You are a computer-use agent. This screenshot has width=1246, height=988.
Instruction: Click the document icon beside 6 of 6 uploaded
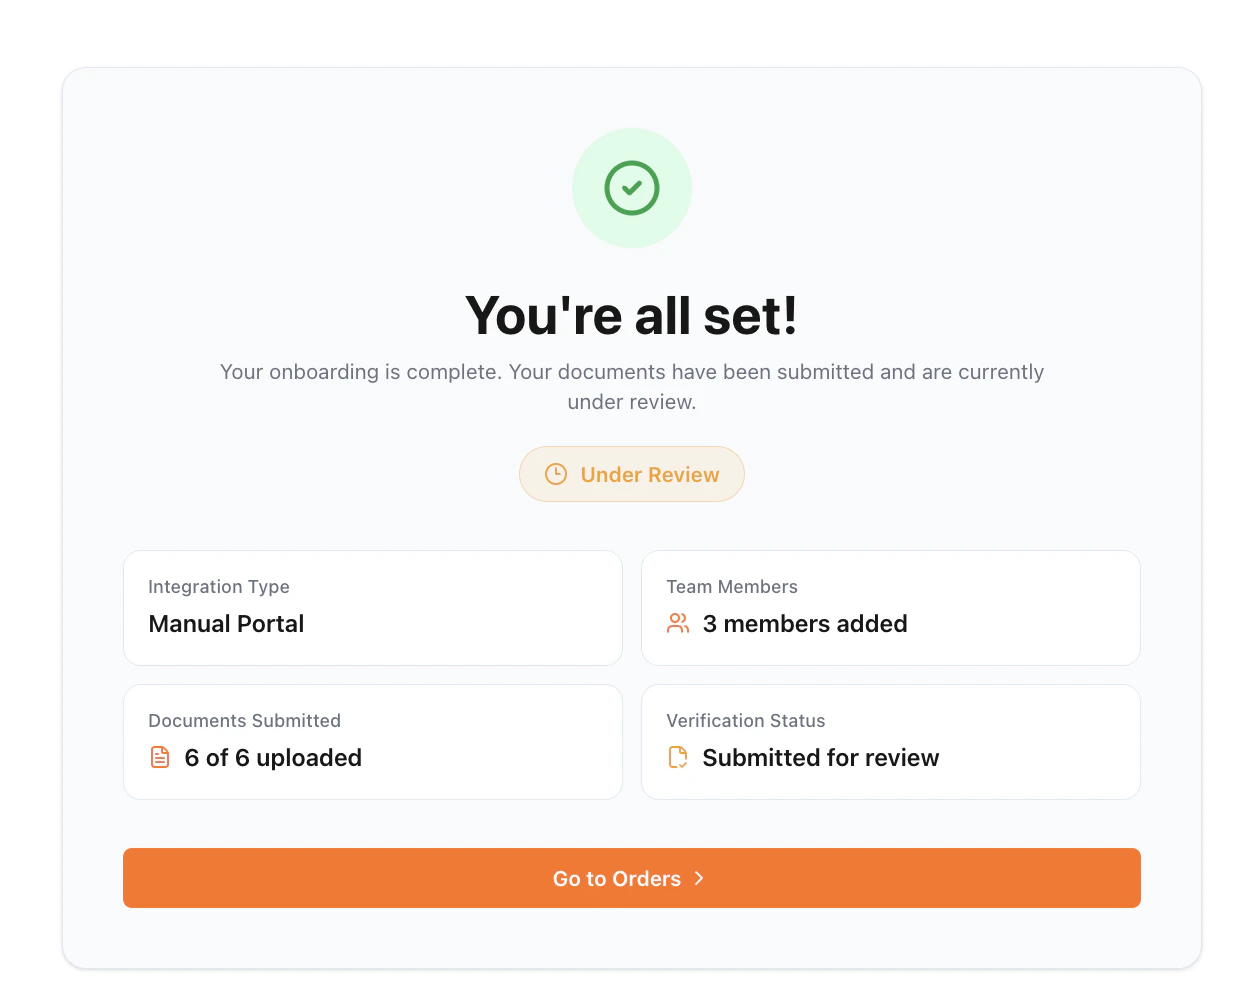[160, 757]
